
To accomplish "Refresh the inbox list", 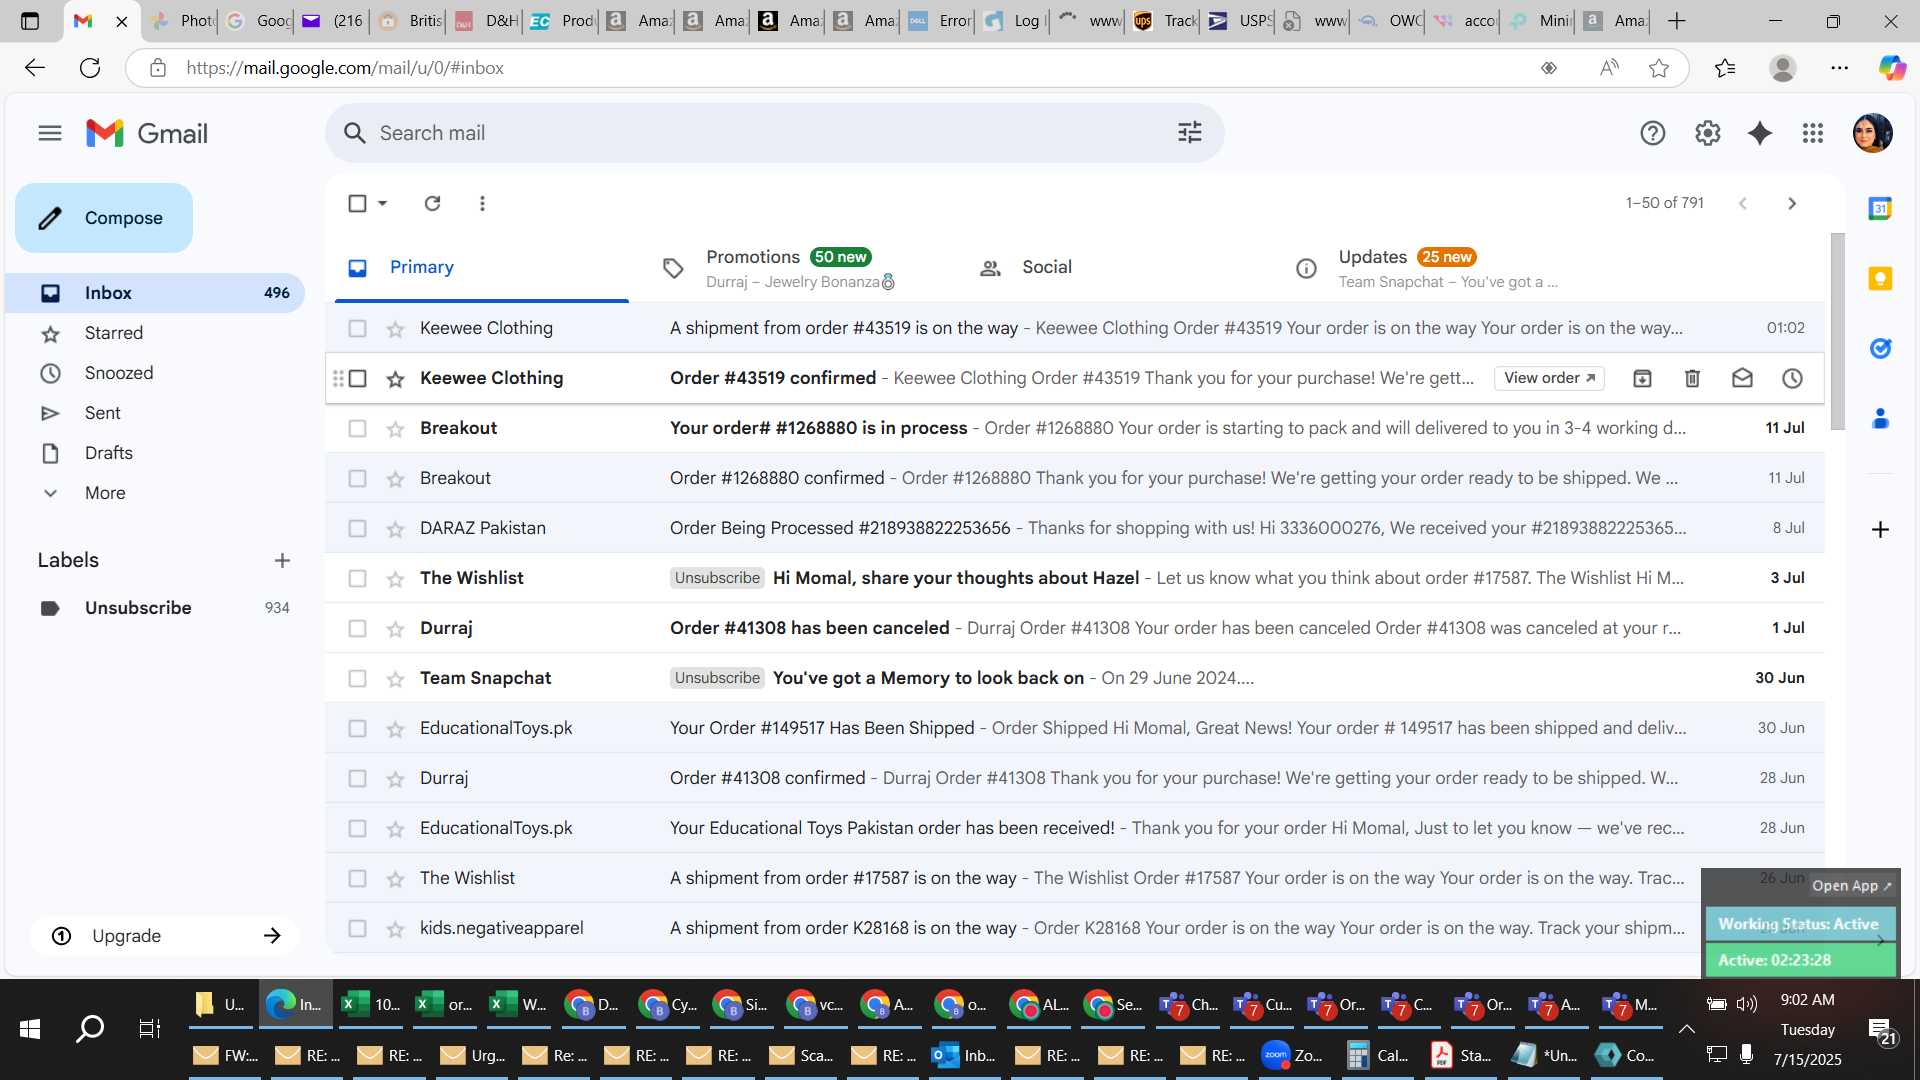I will [x=432, y=203].
